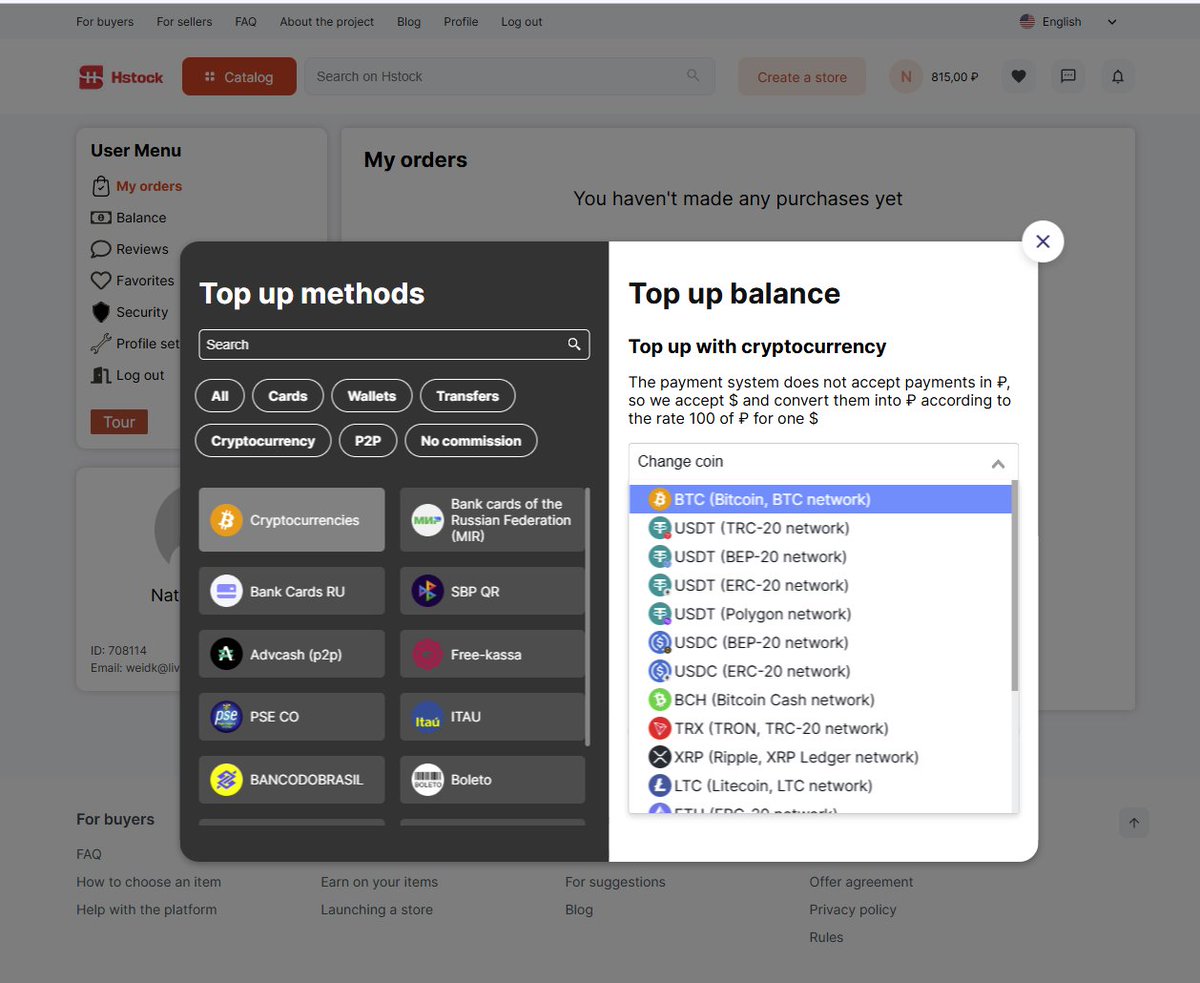Open the favorites heart icon in header
The width and height of the screenshot is (1200, 983).
[1018, 76]
